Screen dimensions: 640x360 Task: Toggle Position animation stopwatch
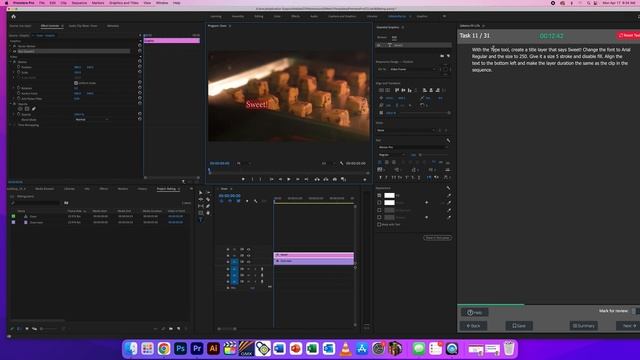[18, 67]
